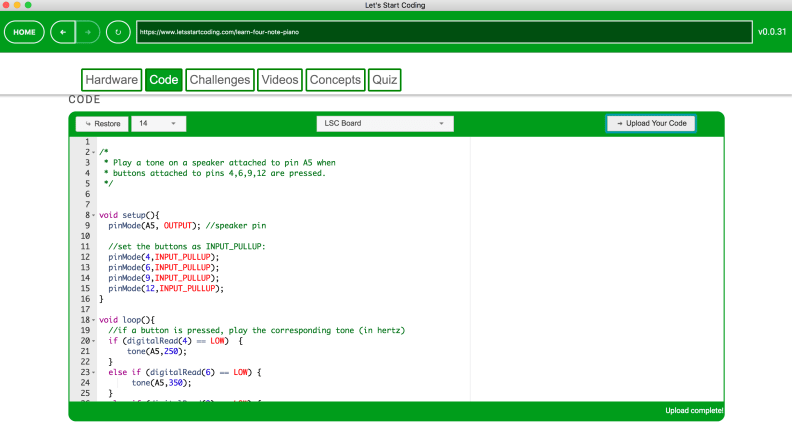The height and width of the screenshot is (423, 792).
Task: Restore the original code
Action: [x=102, y=123]
